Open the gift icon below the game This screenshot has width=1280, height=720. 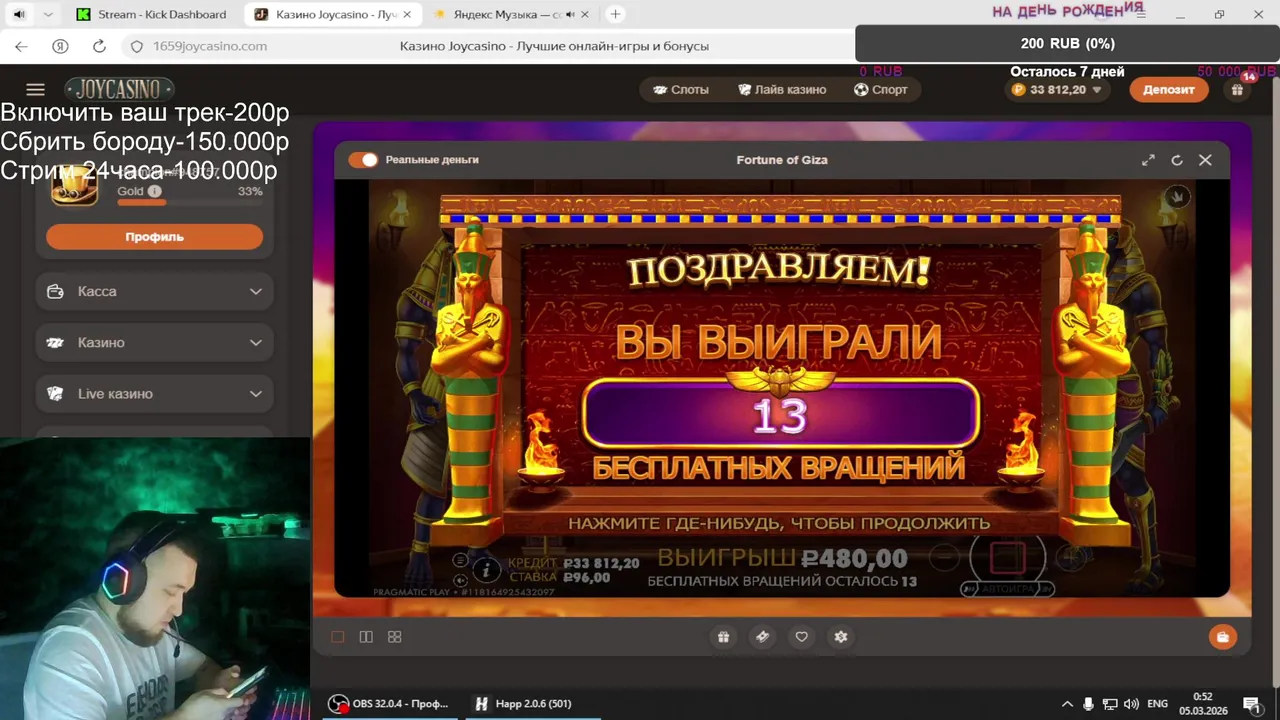tap(723, 637)
